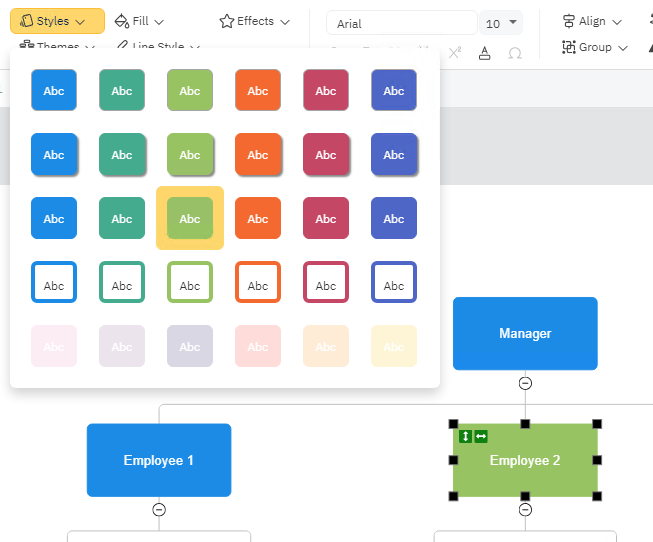Apply the light salmon pastel Abc style
This screenshot has width=653, height=542.
coord(258,346)
